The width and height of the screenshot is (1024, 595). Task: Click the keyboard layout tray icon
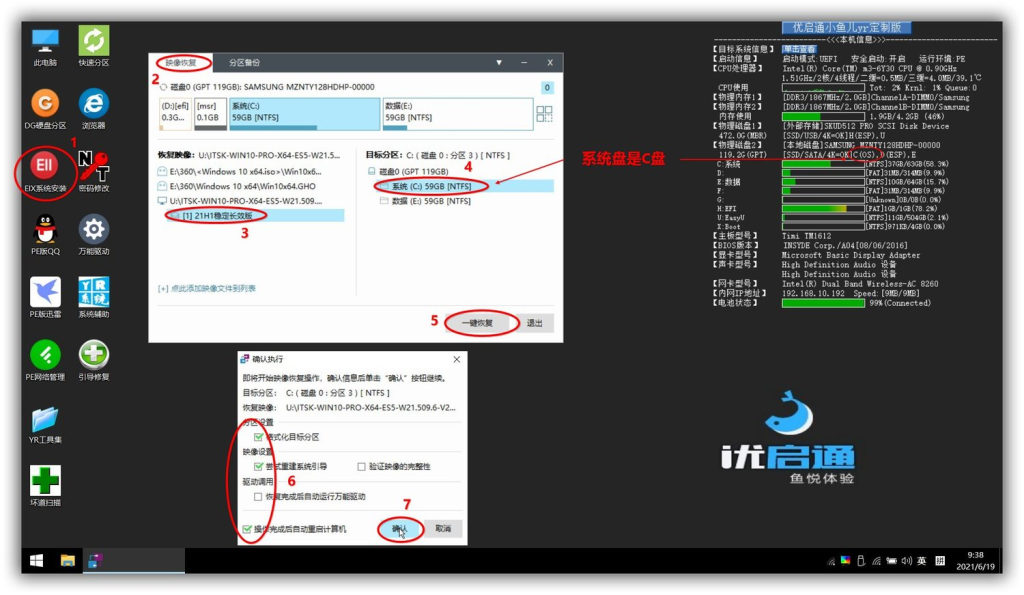[940, 561]
